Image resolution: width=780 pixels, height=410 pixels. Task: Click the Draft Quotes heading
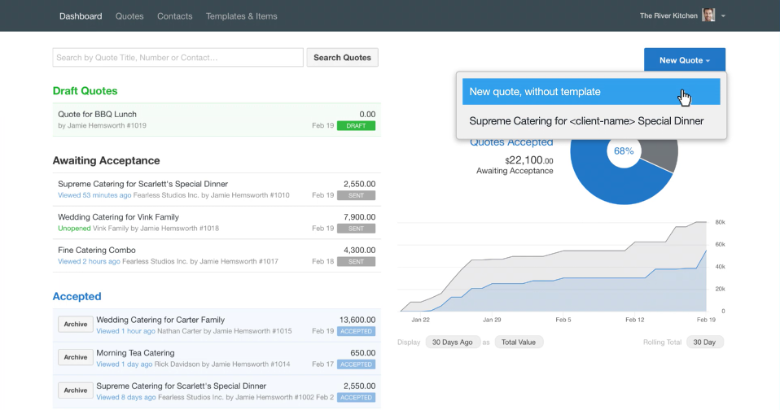tap(85, 91)
